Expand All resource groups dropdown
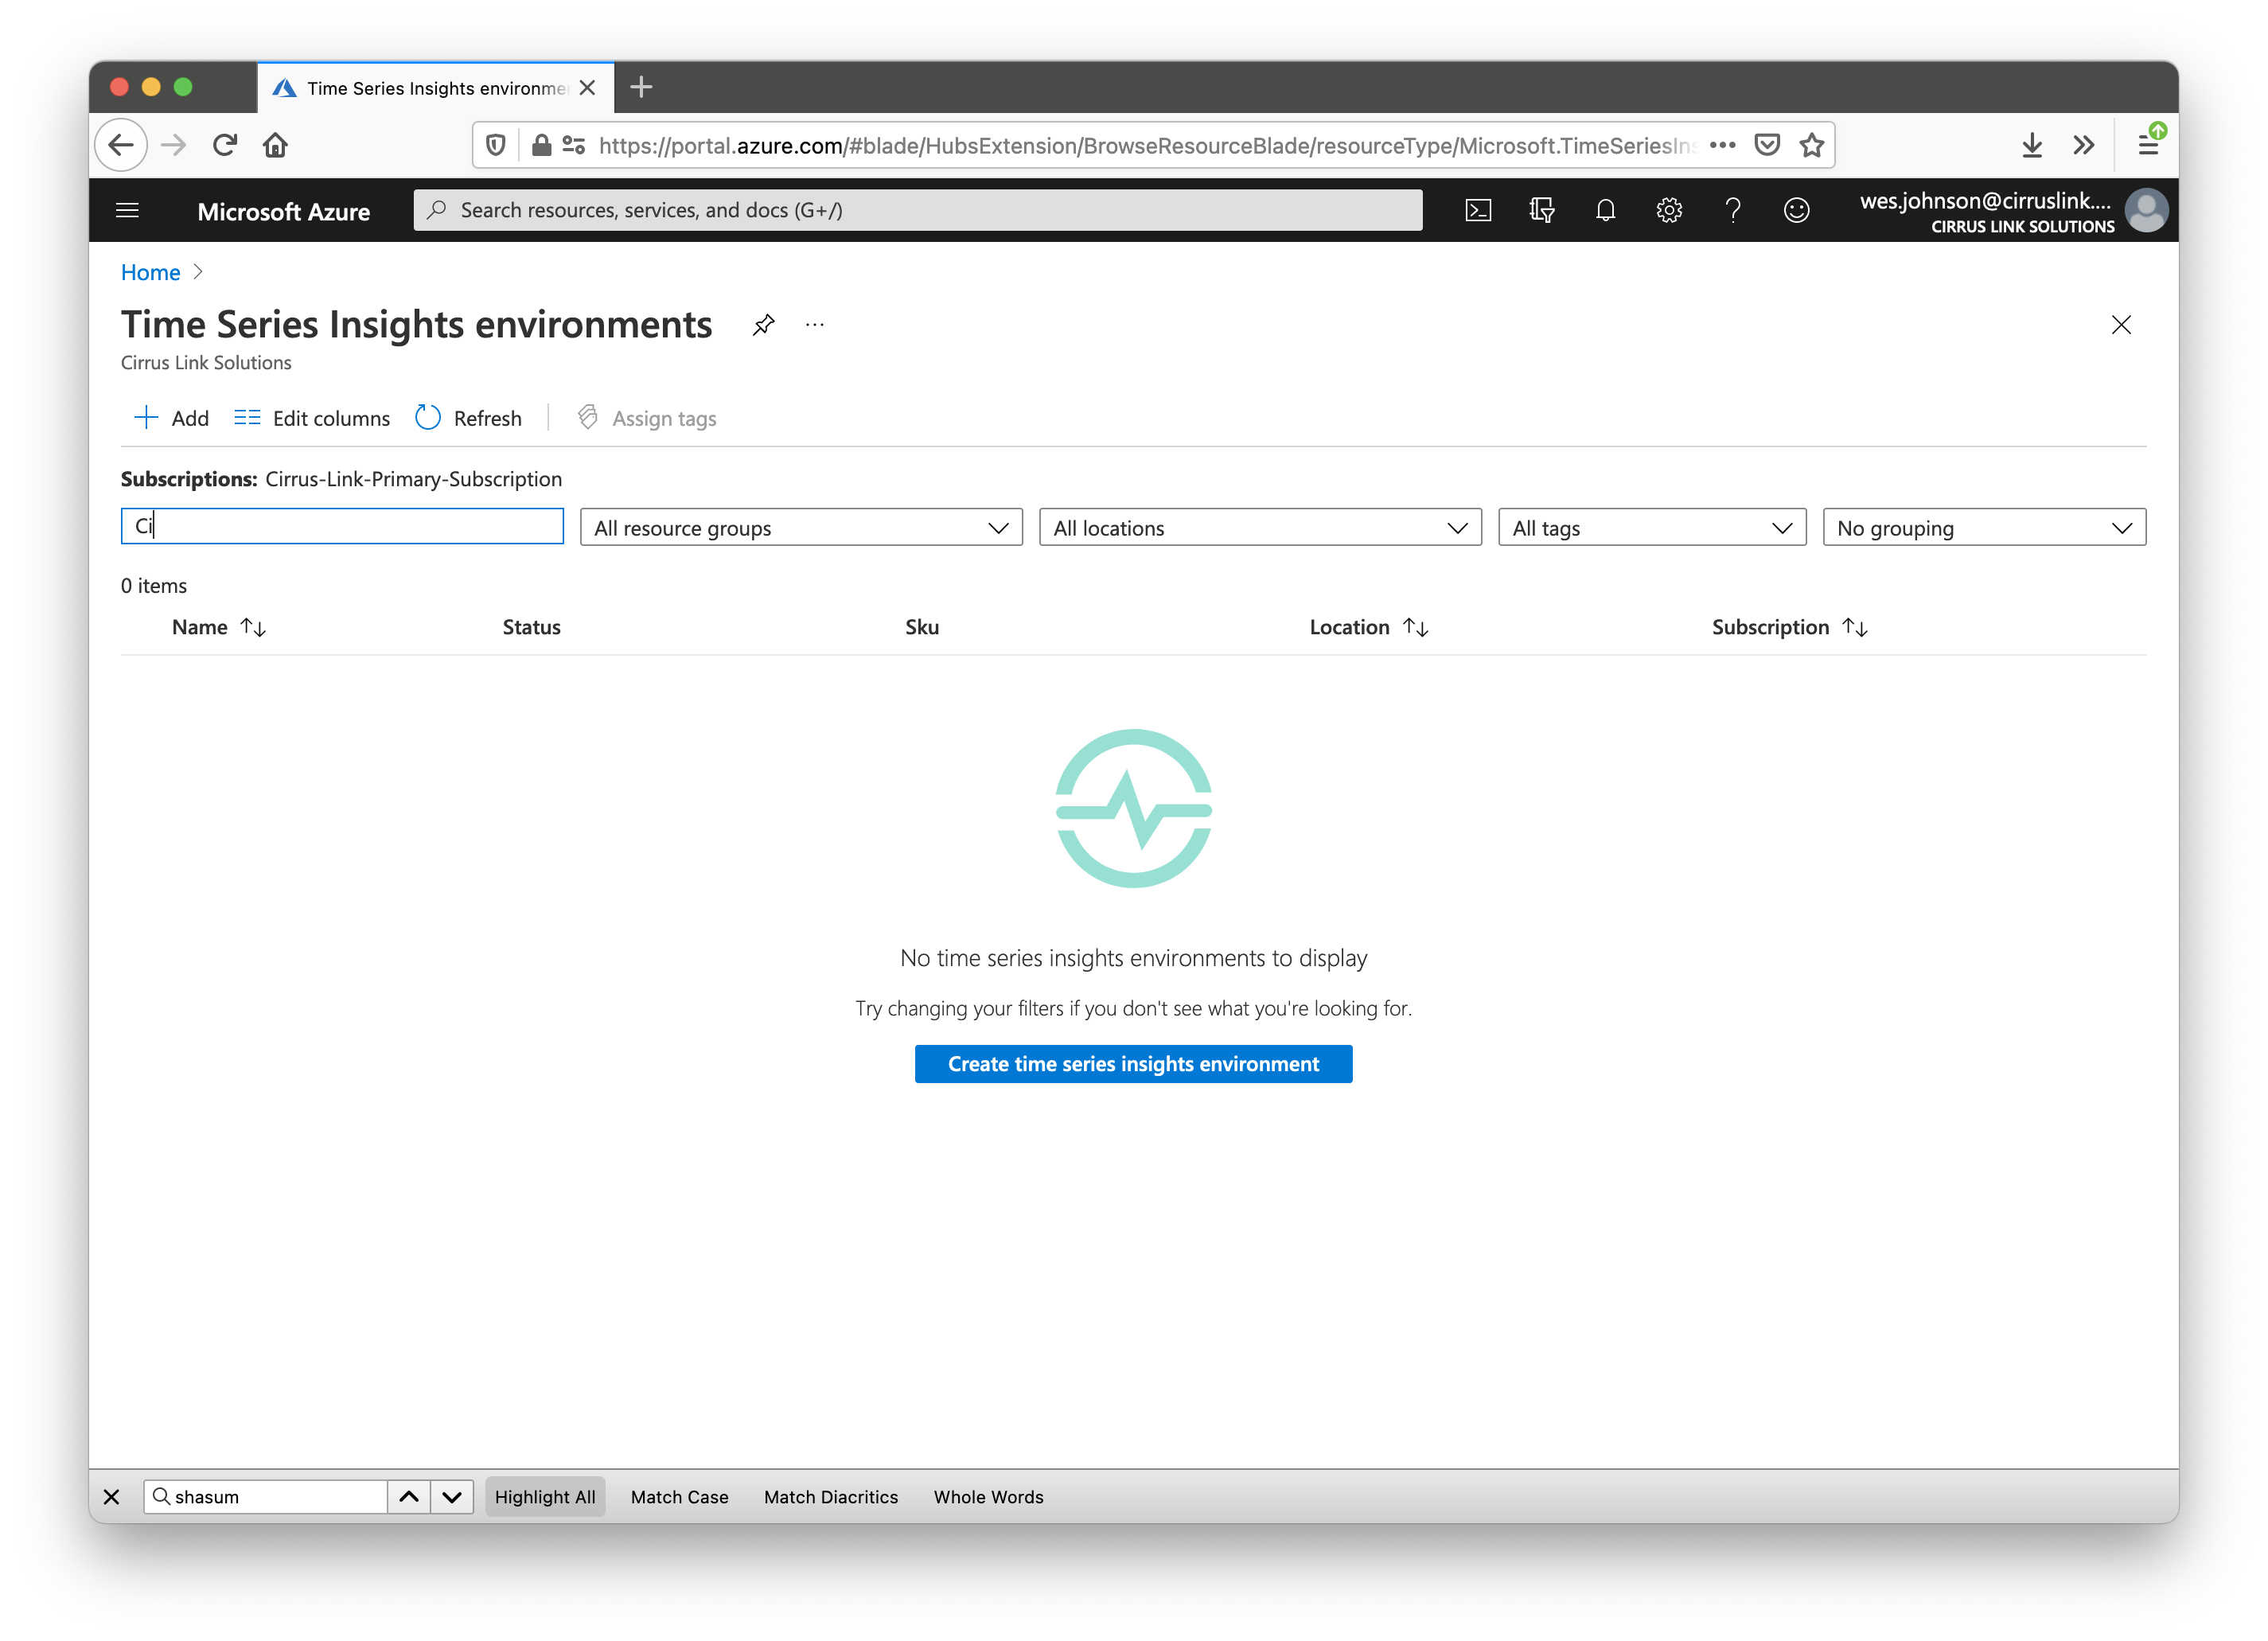 (x=800, y=527)
